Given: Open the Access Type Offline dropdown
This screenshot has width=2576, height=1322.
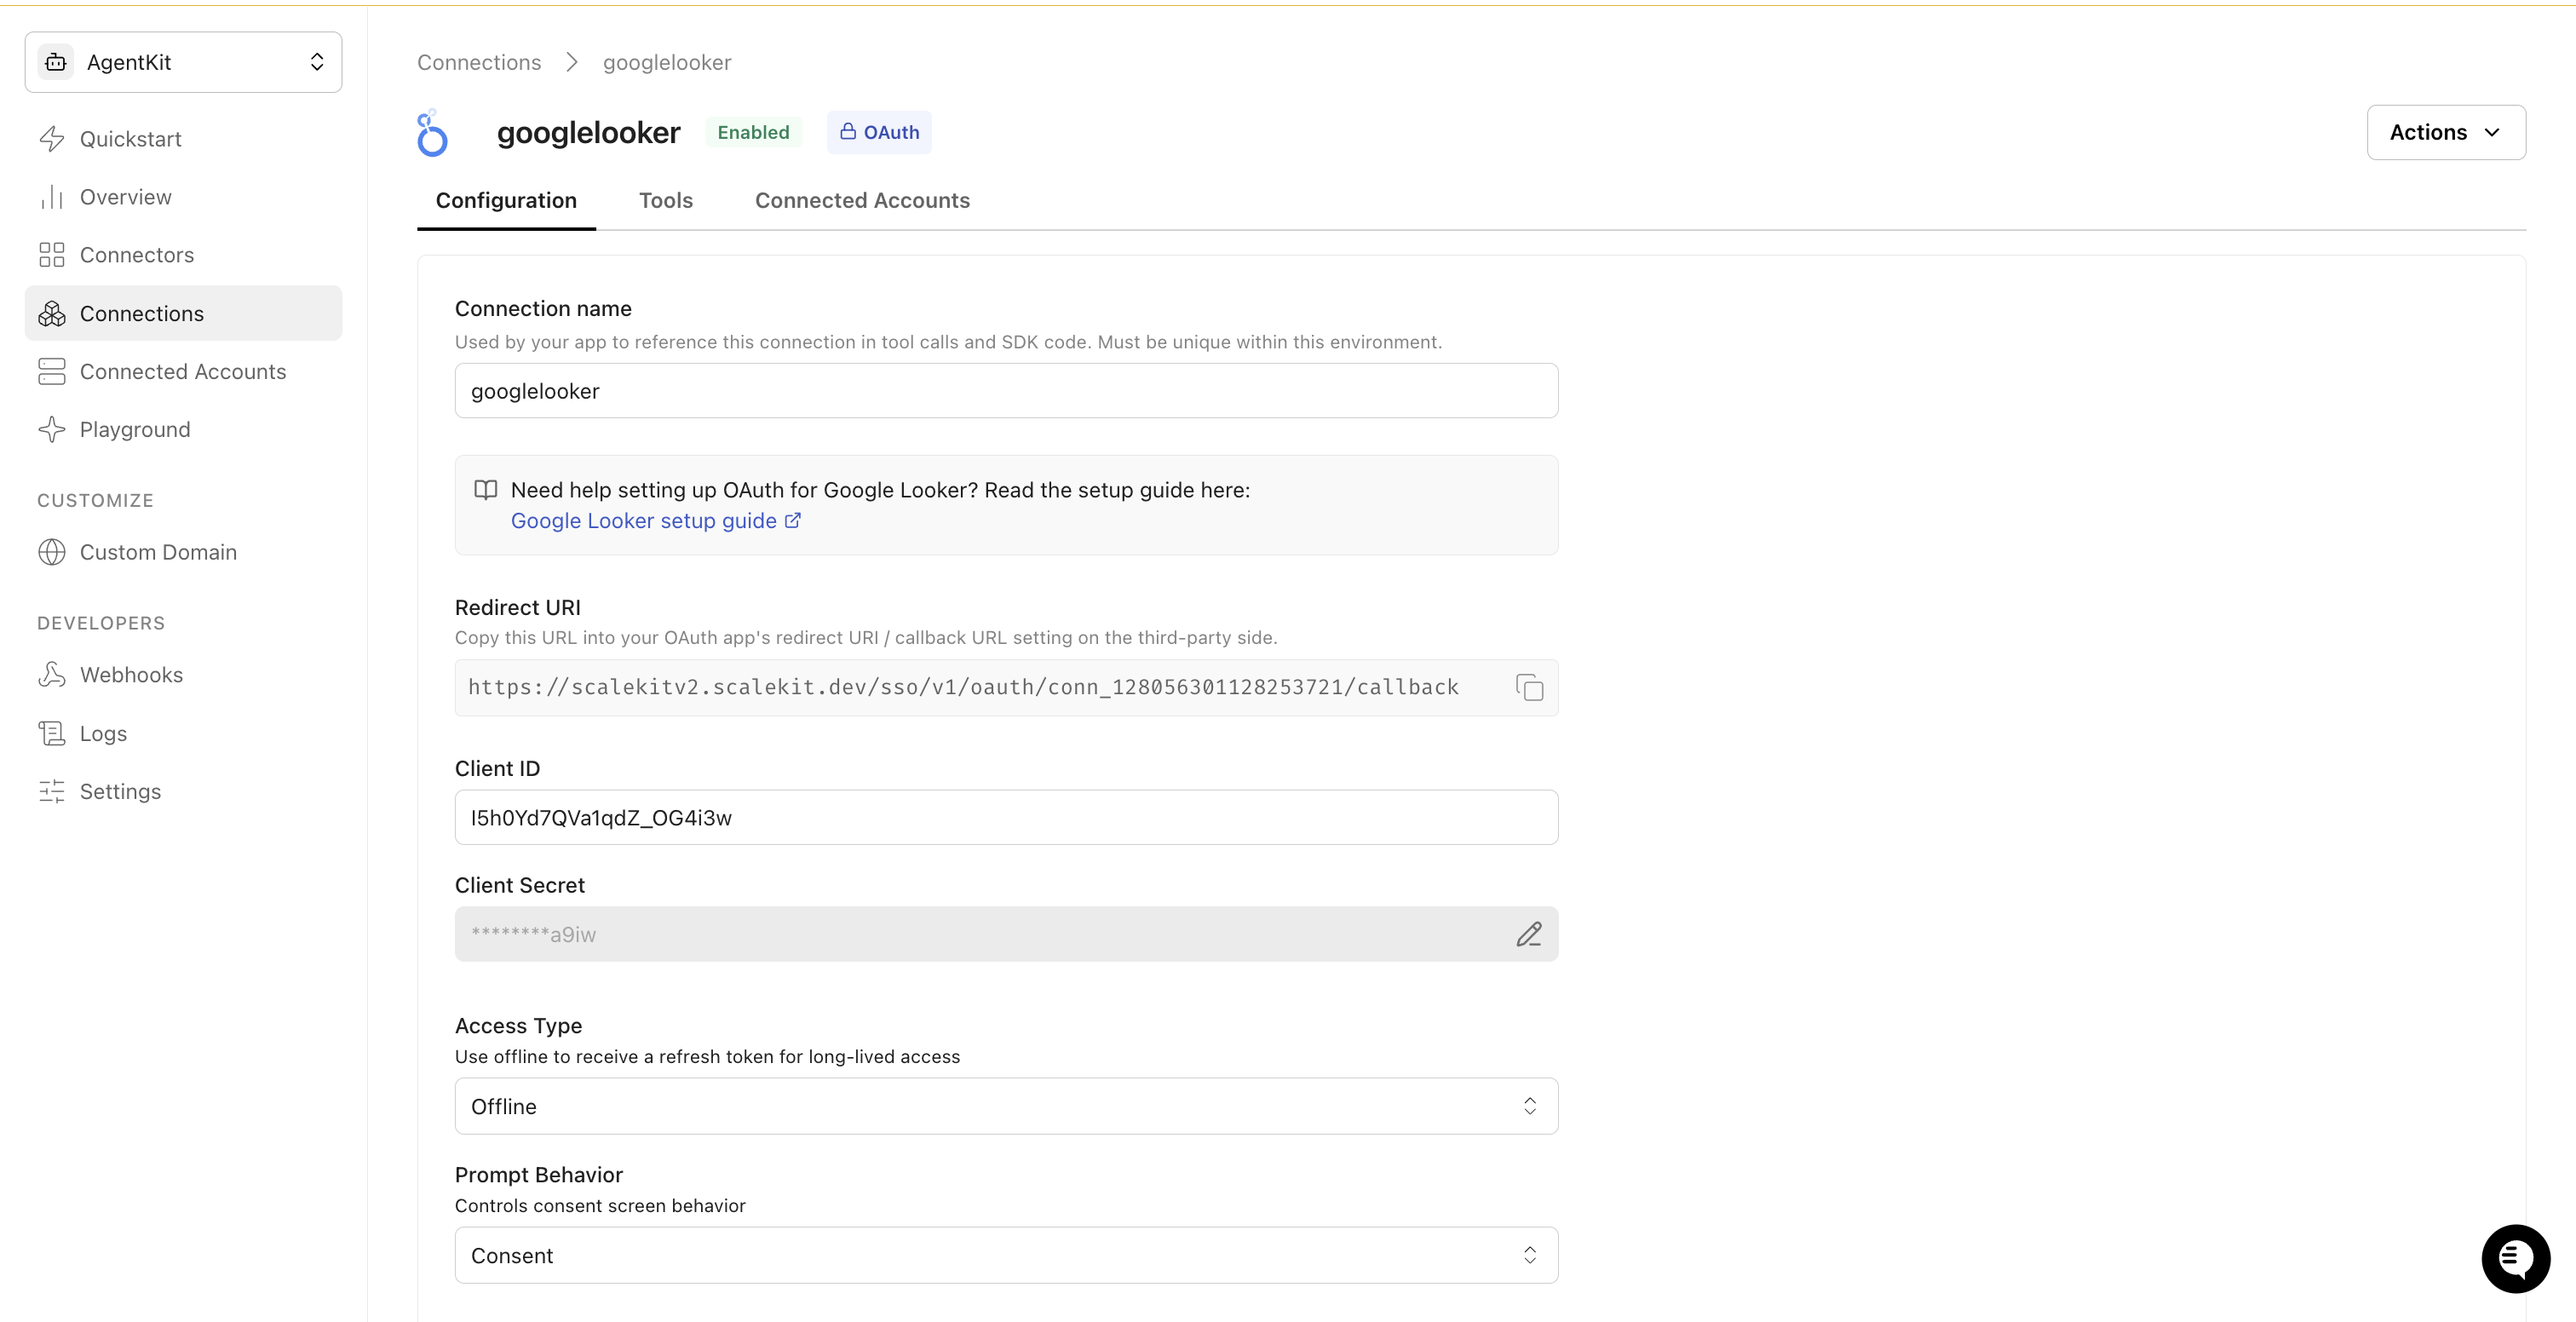Looking at the screenshot, I should pyautogui.click(x=1006, y=1106).
